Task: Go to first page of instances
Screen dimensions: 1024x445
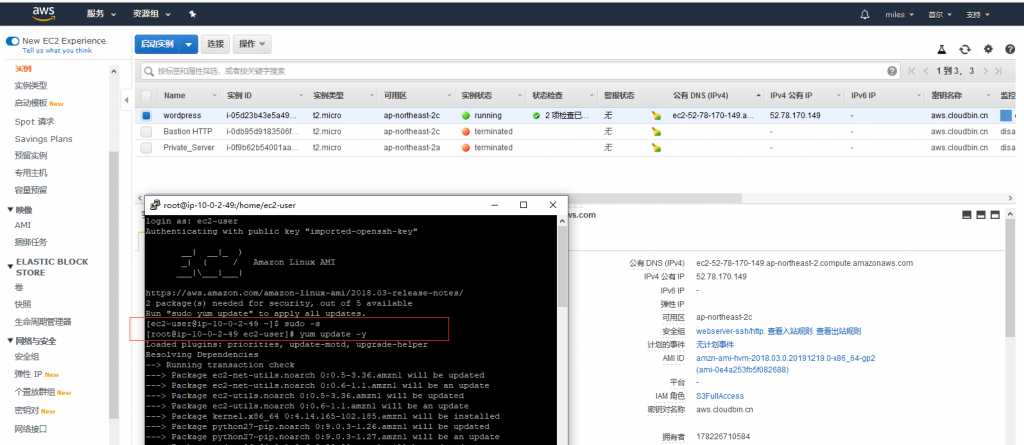Action: pos(912,71)
